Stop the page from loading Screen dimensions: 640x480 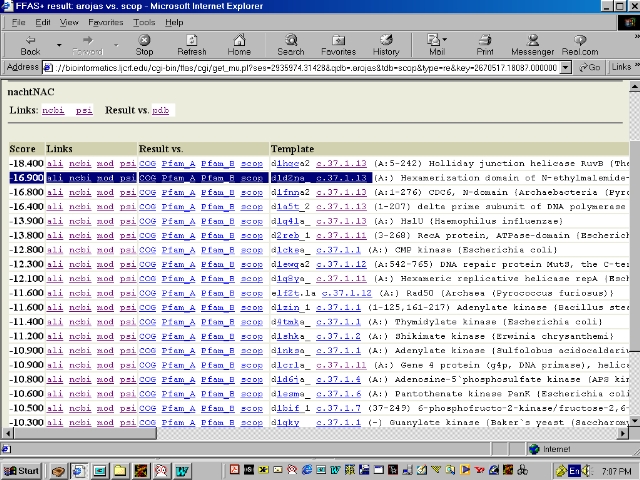[x=144, y=44]
